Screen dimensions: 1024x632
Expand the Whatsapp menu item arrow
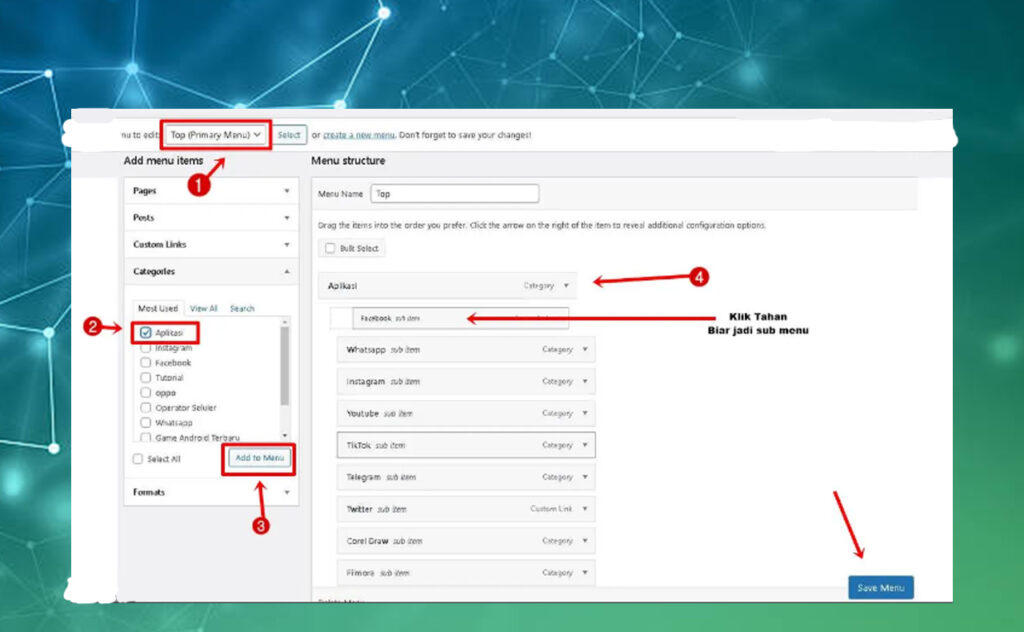click(585, 350)
